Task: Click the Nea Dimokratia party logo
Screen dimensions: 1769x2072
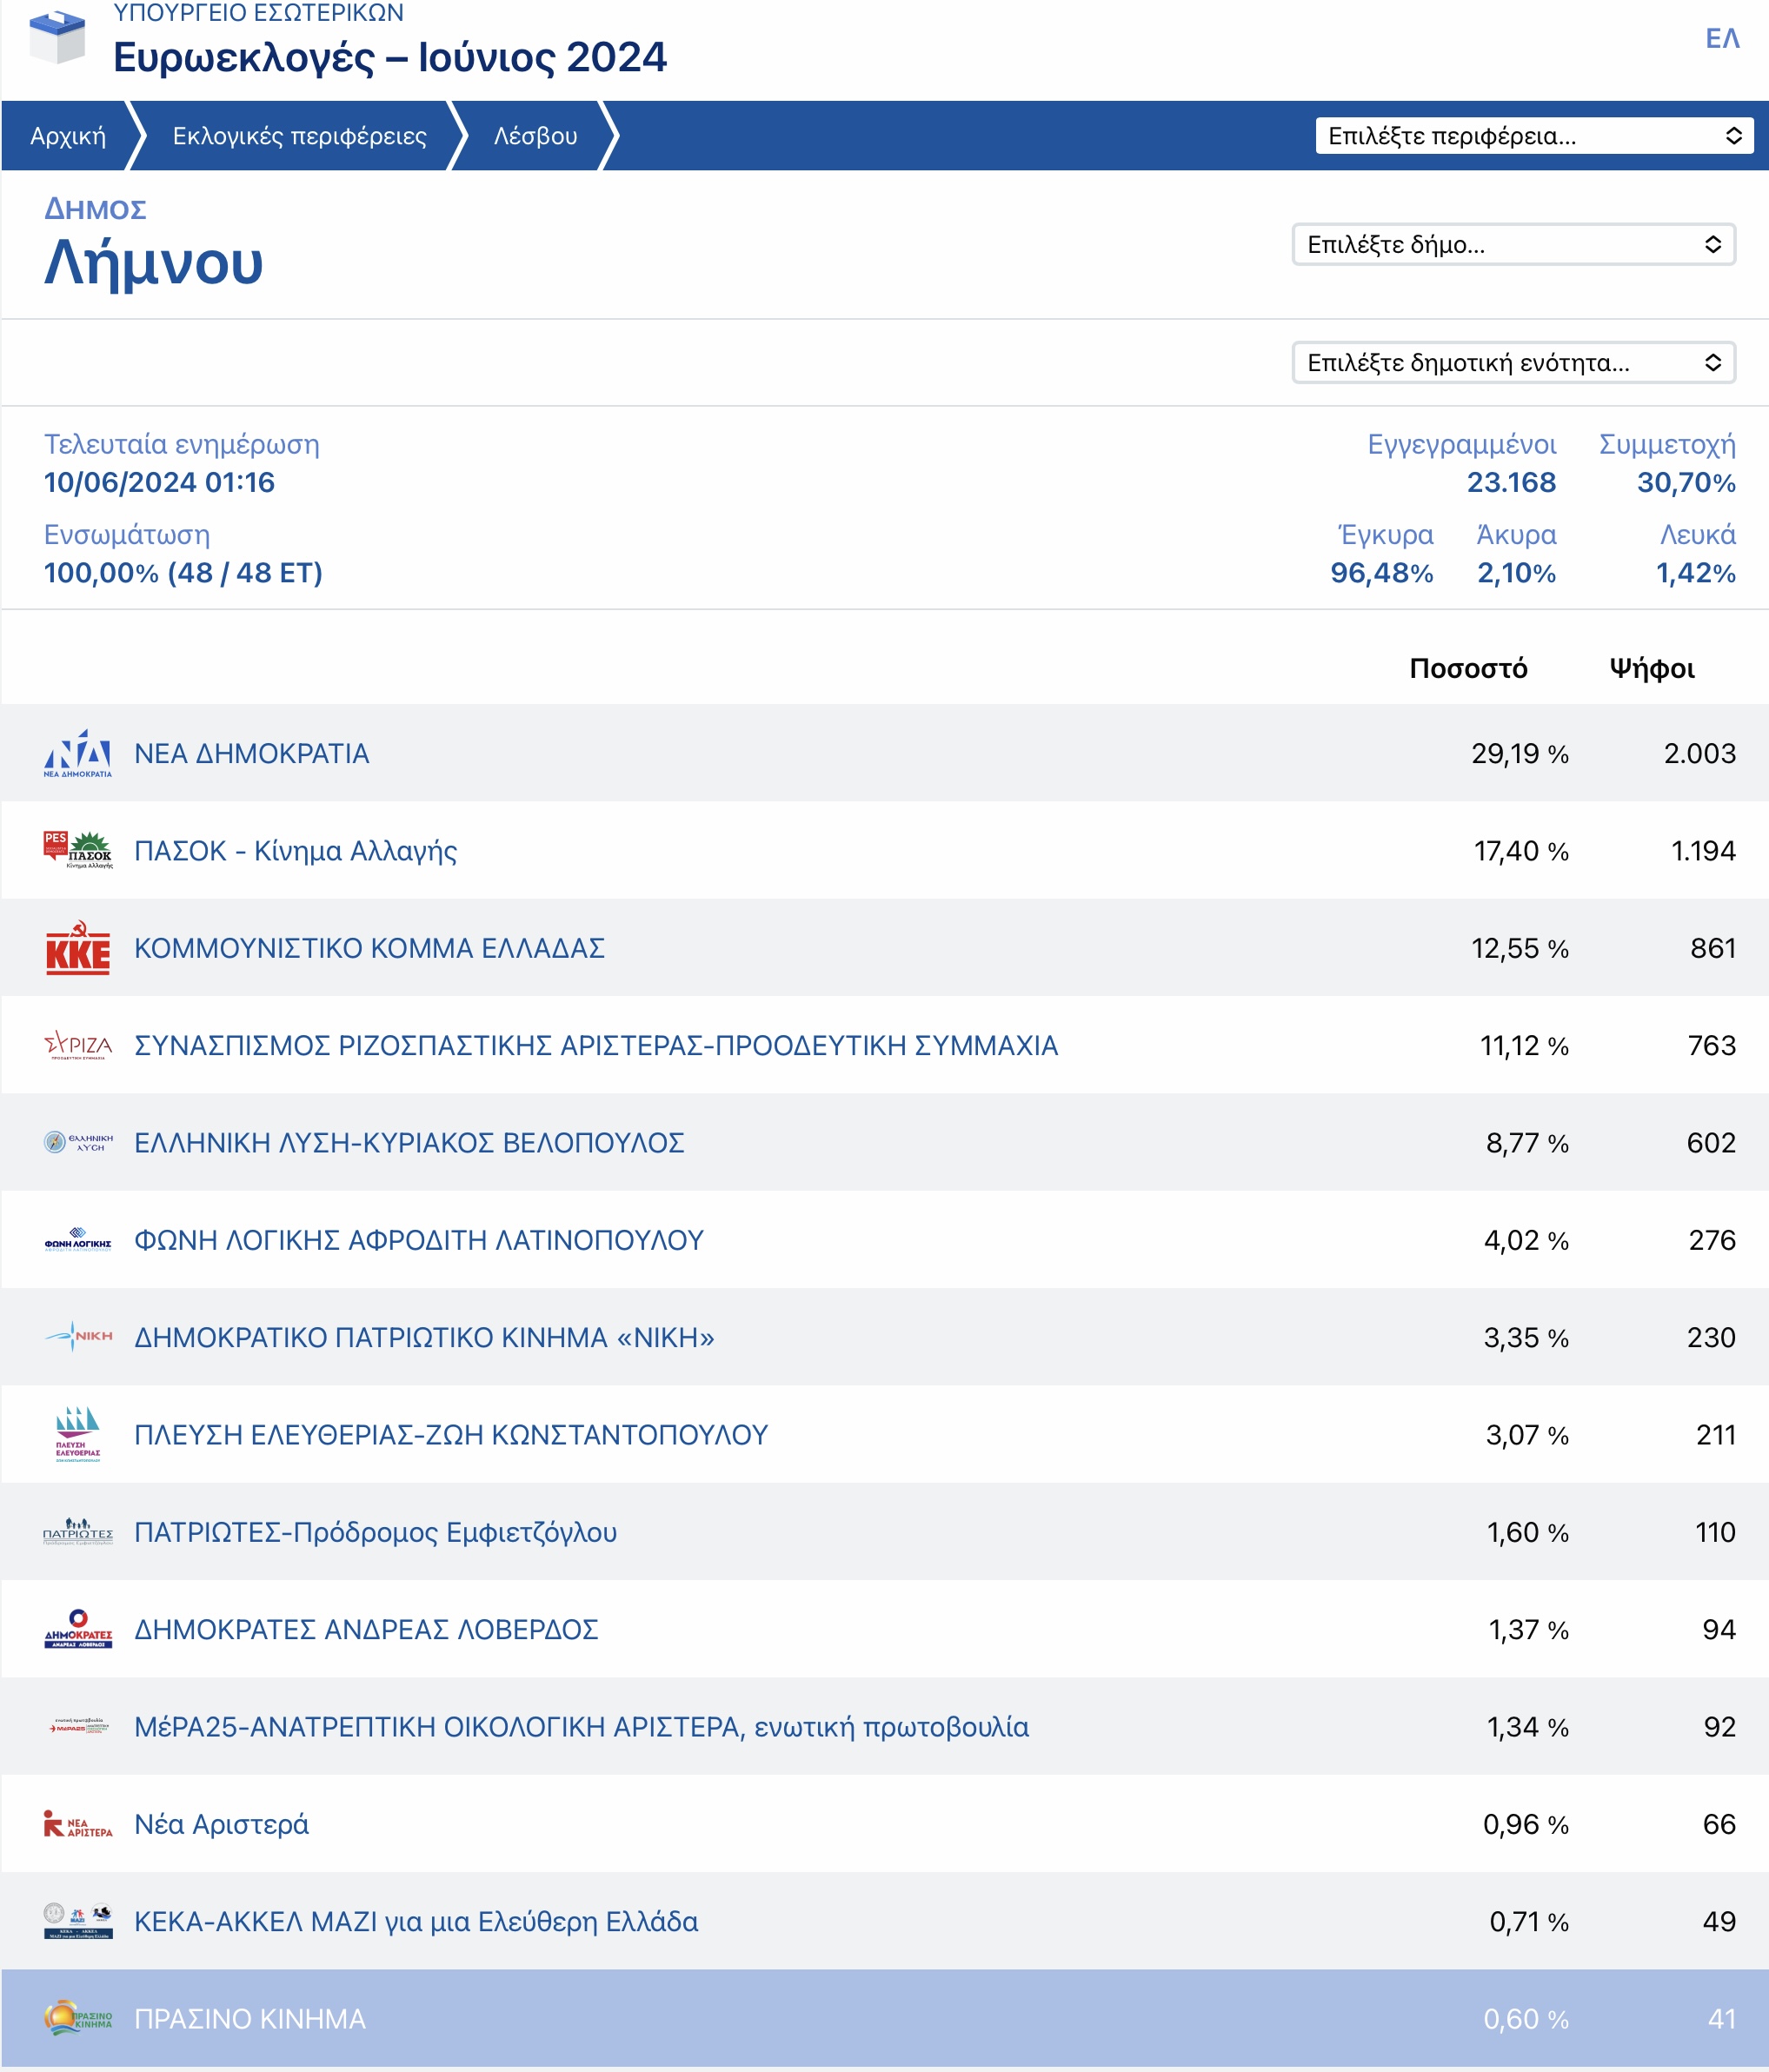Action: (x=78, y=754)
